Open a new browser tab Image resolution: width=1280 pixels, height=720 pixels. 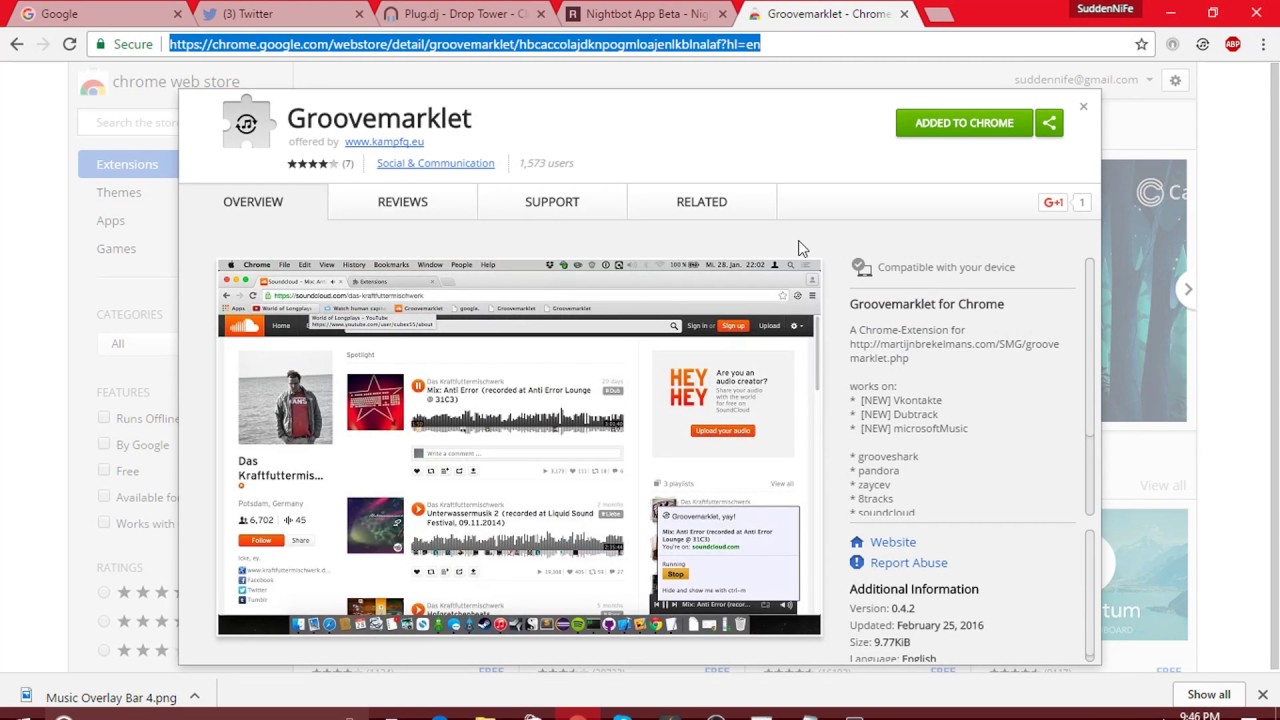pos(938,14)
